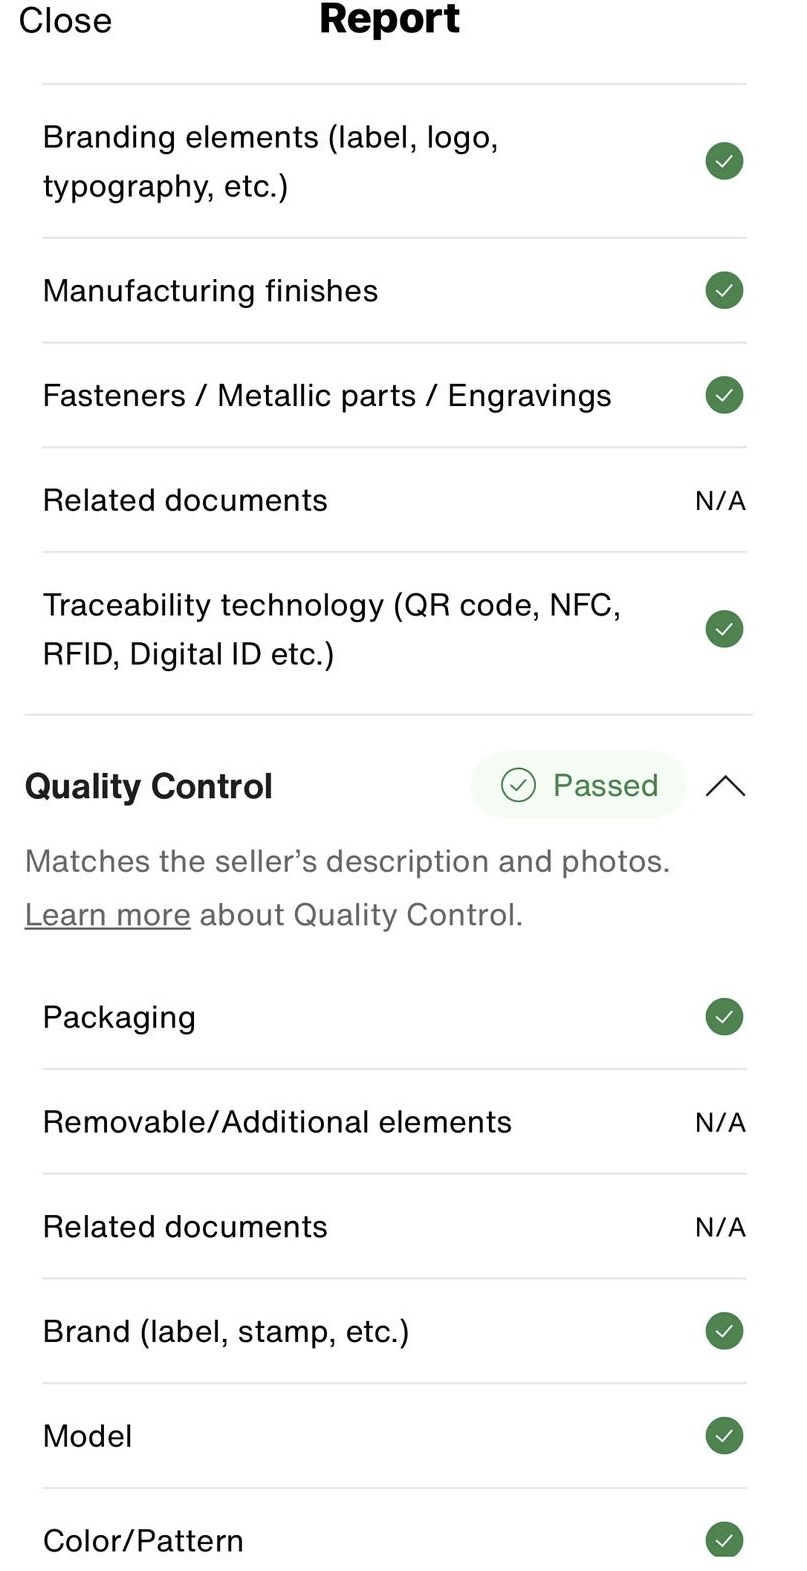This screenshot has width=807, height=1571.
Task: Tap the Close button at top
Action: pyautogui.click(x=65, y=20)
